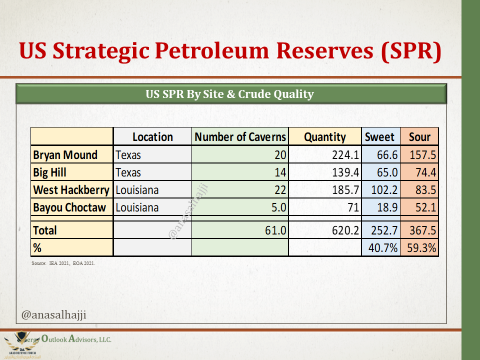Click the source citation below the table
480x360 pixels.
[x=63, y=263]
